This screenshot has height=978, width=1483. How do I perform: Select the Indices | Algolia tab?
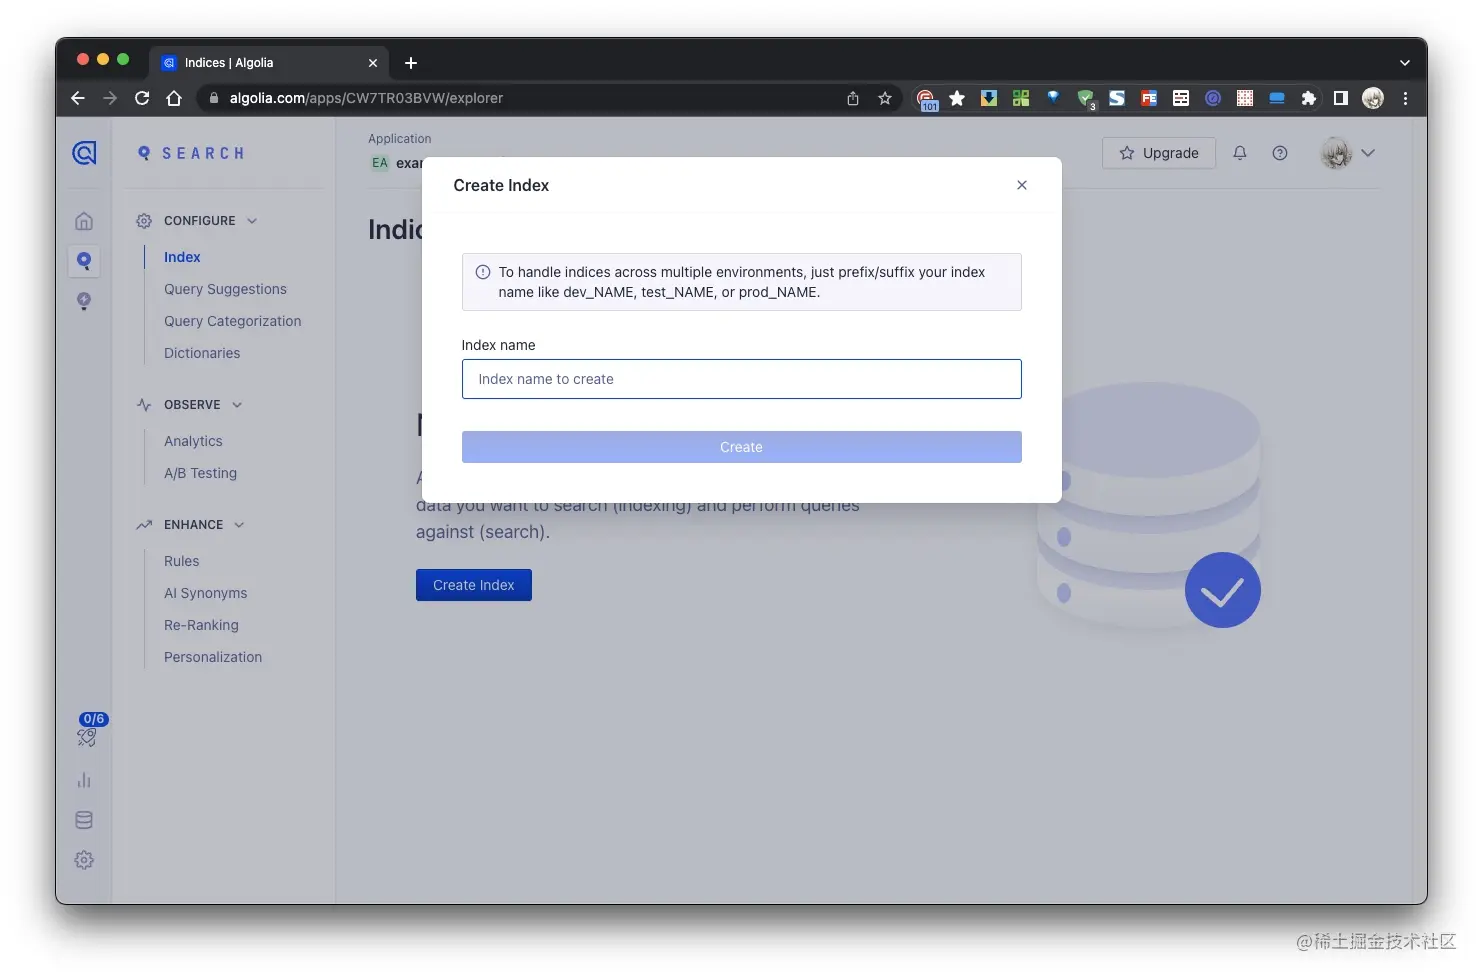(x=268, y=63)
